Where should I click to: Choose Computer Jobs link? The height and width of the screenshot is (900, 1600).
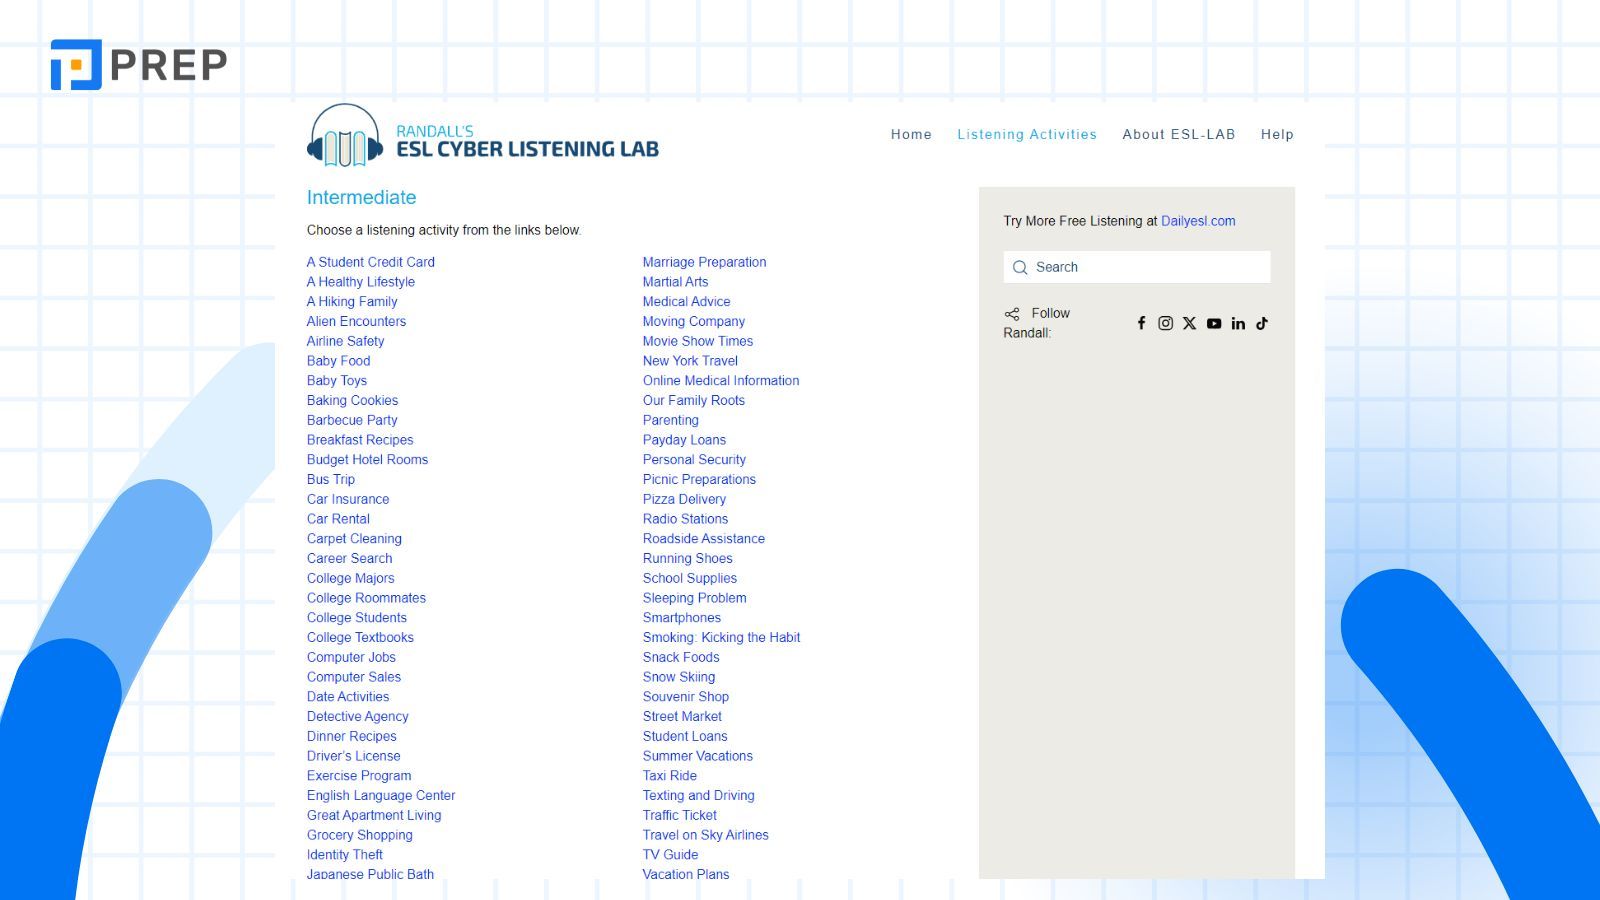click(351, 657)
